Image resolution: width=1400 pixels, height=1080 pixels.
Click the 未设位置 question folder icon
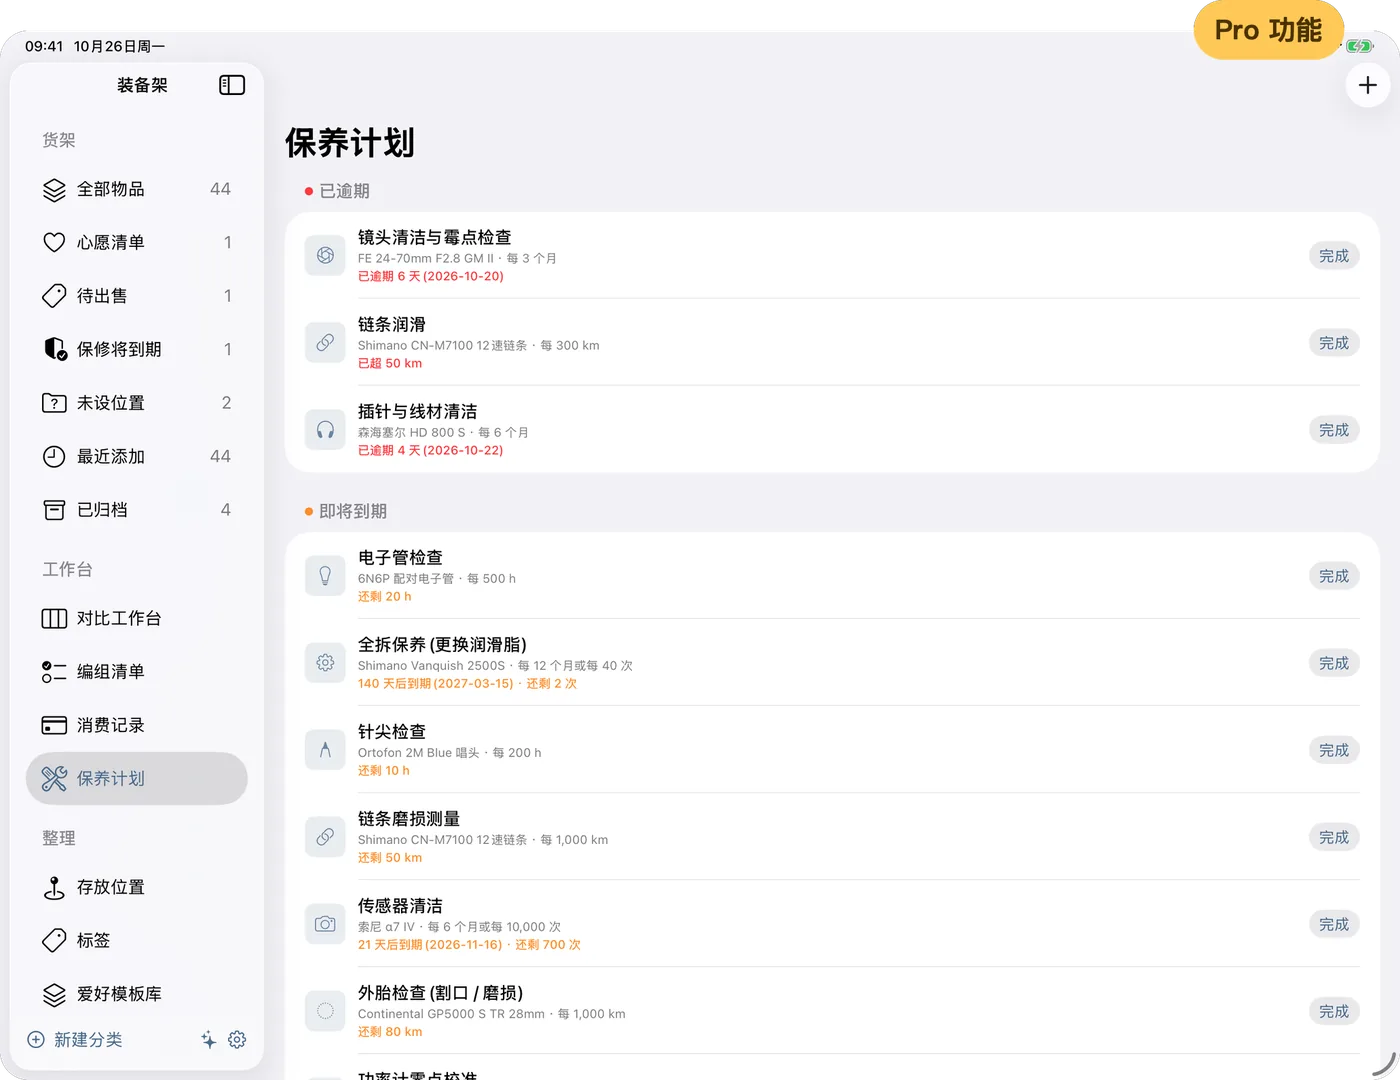click(54, 403)
